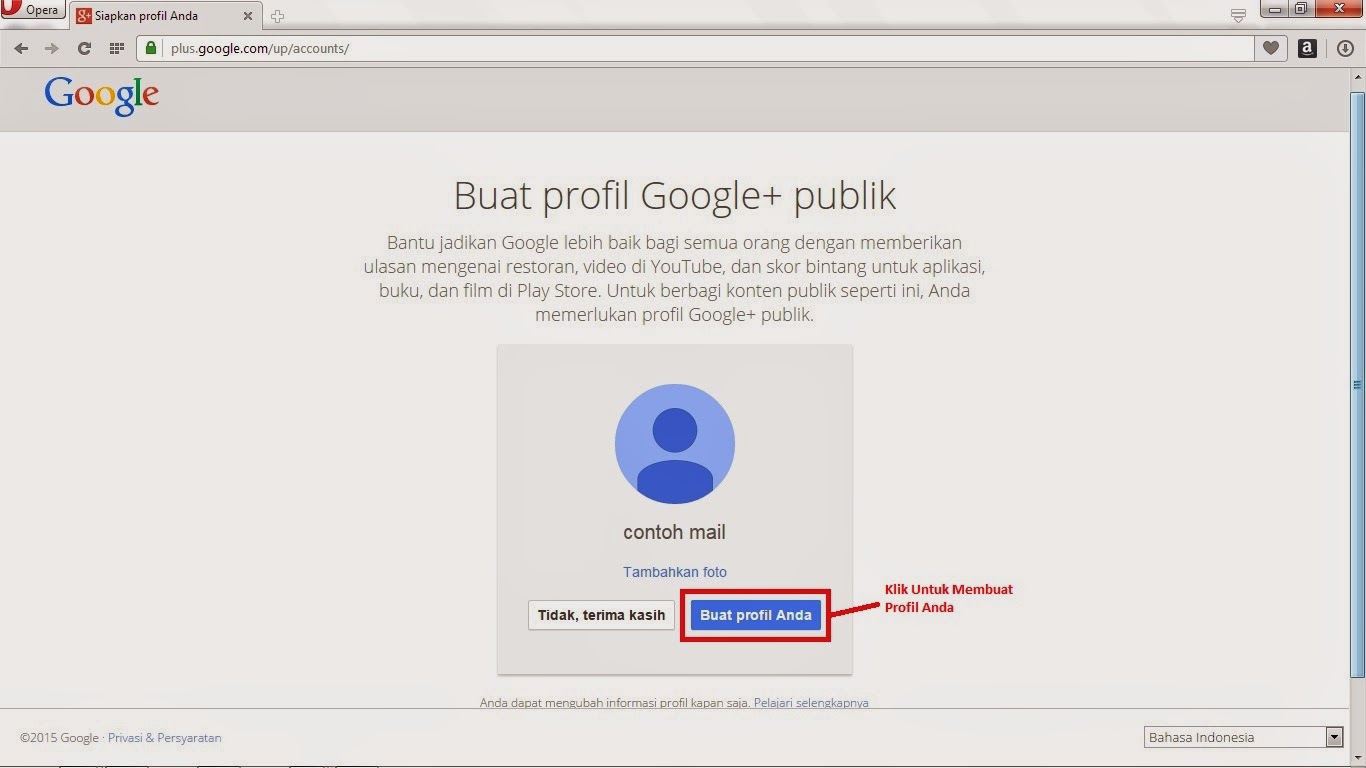Reload the current page
Image resolution: width=1366 pixels, height=768 pixels.
pyautogui.click(x=84, y=48)
